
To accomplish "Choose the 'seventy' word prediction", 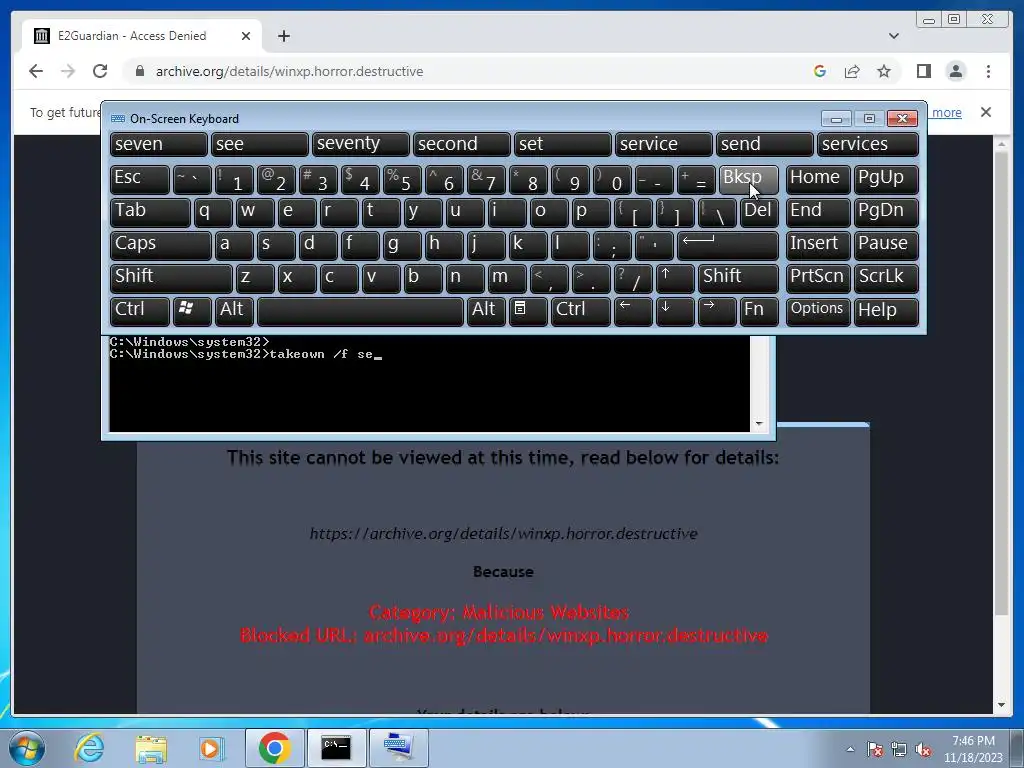I will pyautogui.click(x=360, y=144).
